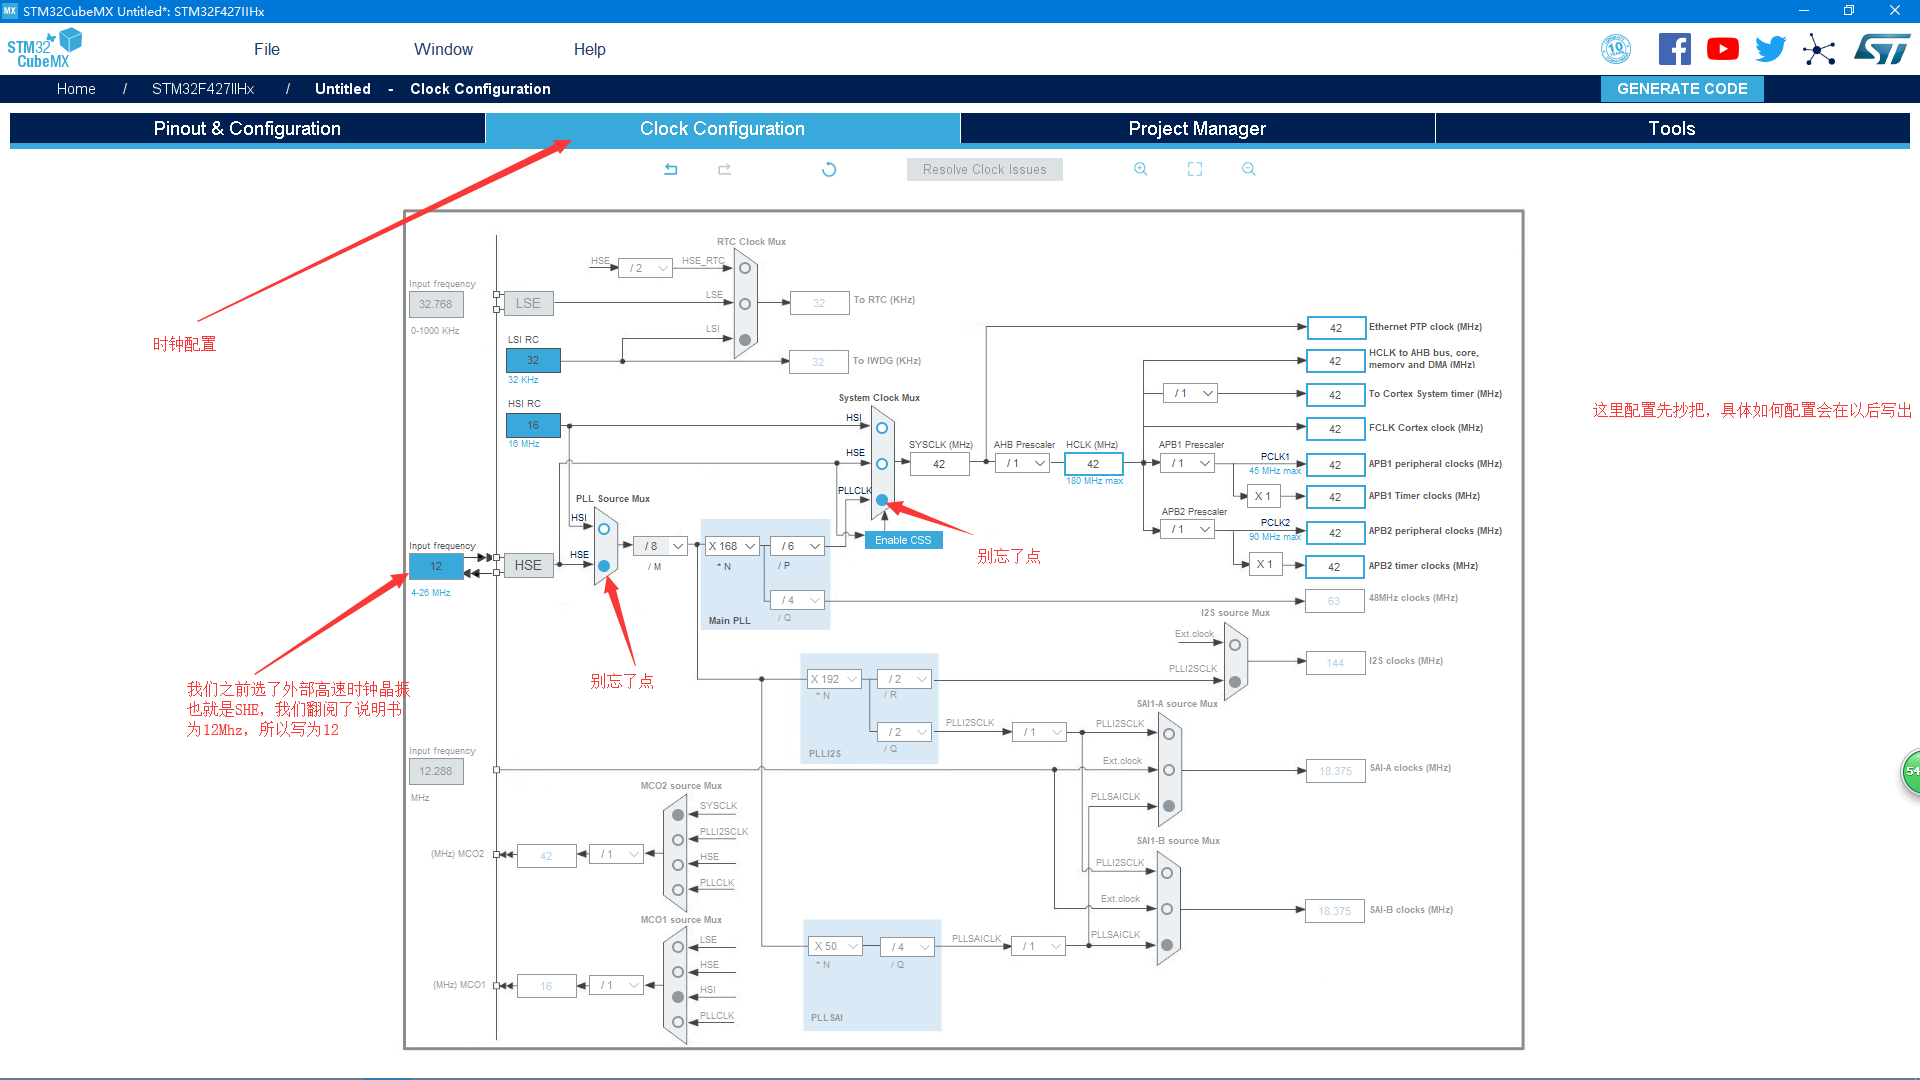The image size is (1920, 1080).
Task: Click the LSI RC 32 block
Action: pos(533,360)
